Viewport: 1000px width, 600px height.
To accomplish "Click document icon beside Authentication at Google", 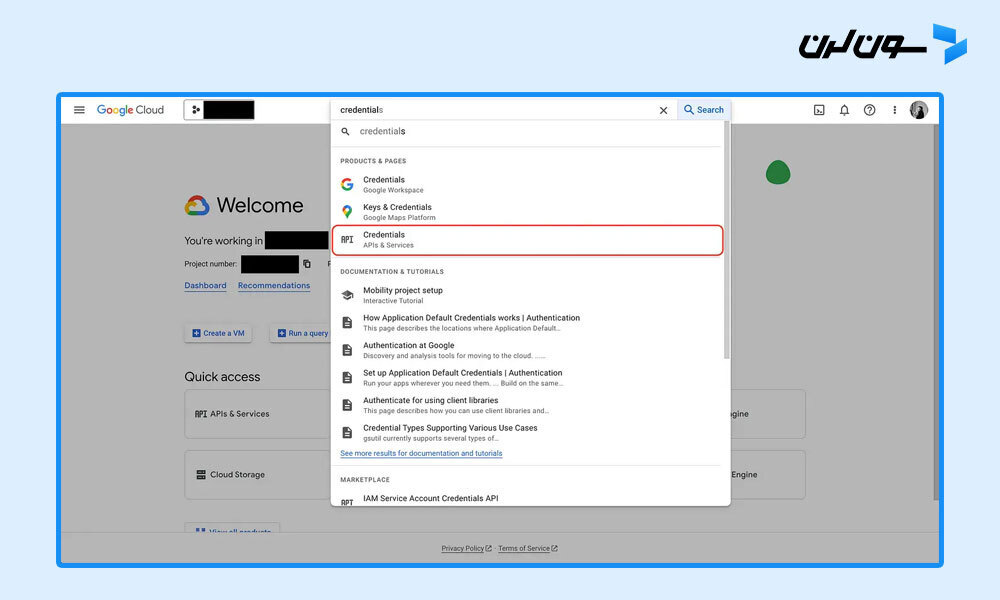I will [x=347, y=350].
